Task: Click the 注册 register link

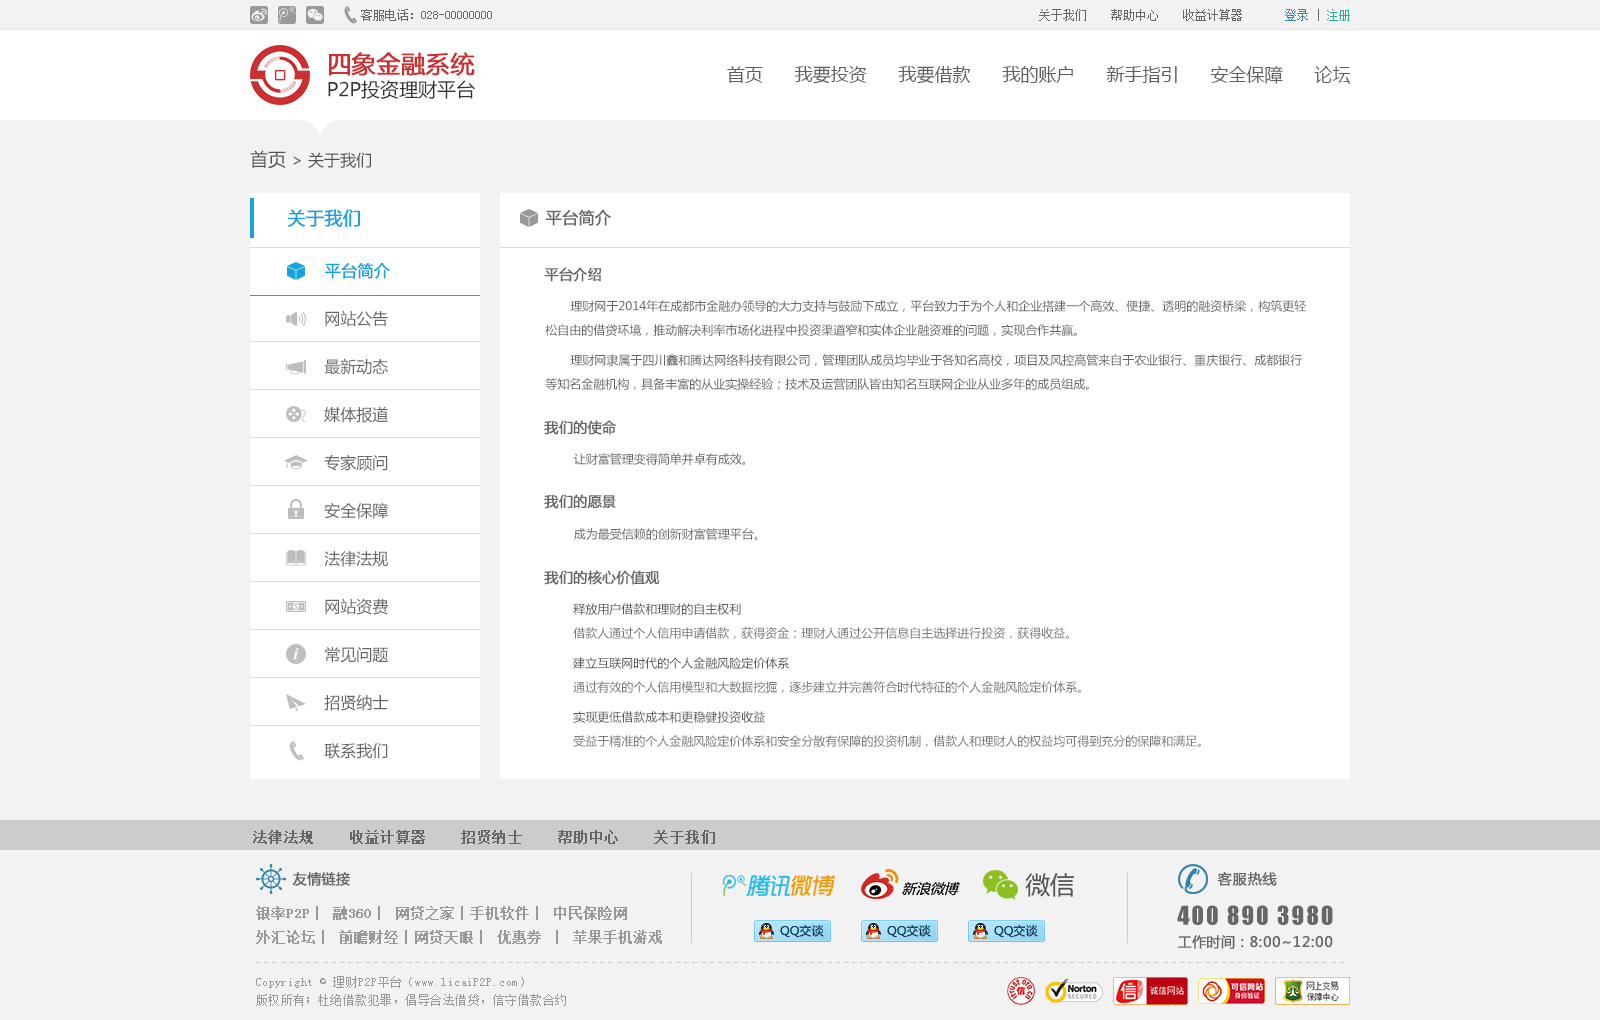Action: click(1338, 15)
